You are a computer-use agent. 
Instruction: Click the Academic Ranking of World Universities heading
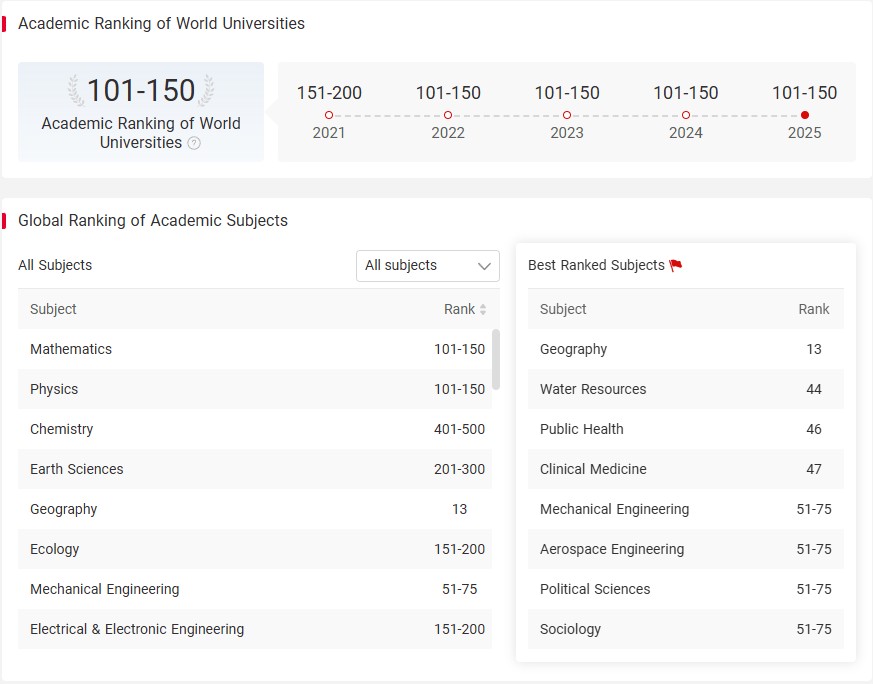(161, 23)
